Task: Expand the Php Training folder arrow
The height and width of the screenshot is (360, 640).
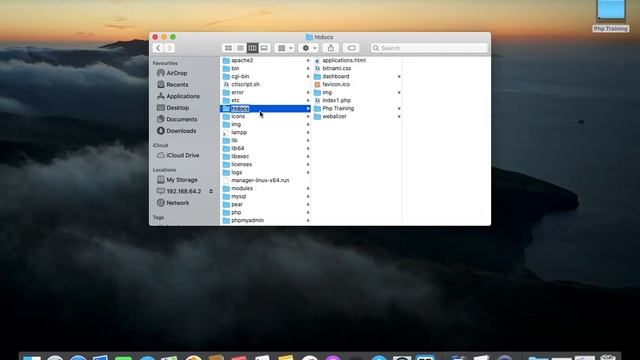Action: click(x=399, y=109)
